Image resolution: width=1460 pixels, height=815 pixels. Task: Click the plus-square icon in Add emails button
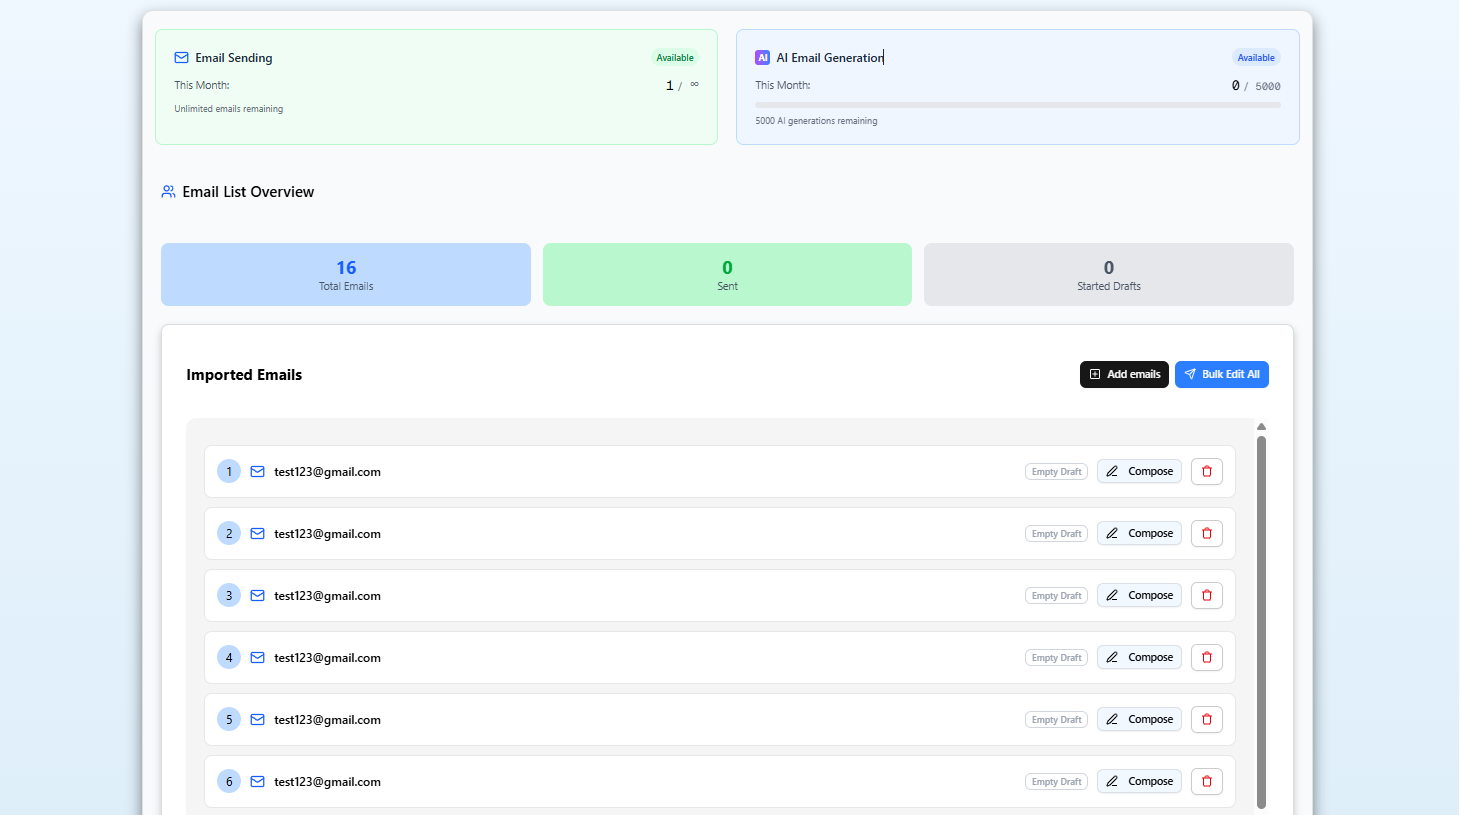tap(1094, 374)
